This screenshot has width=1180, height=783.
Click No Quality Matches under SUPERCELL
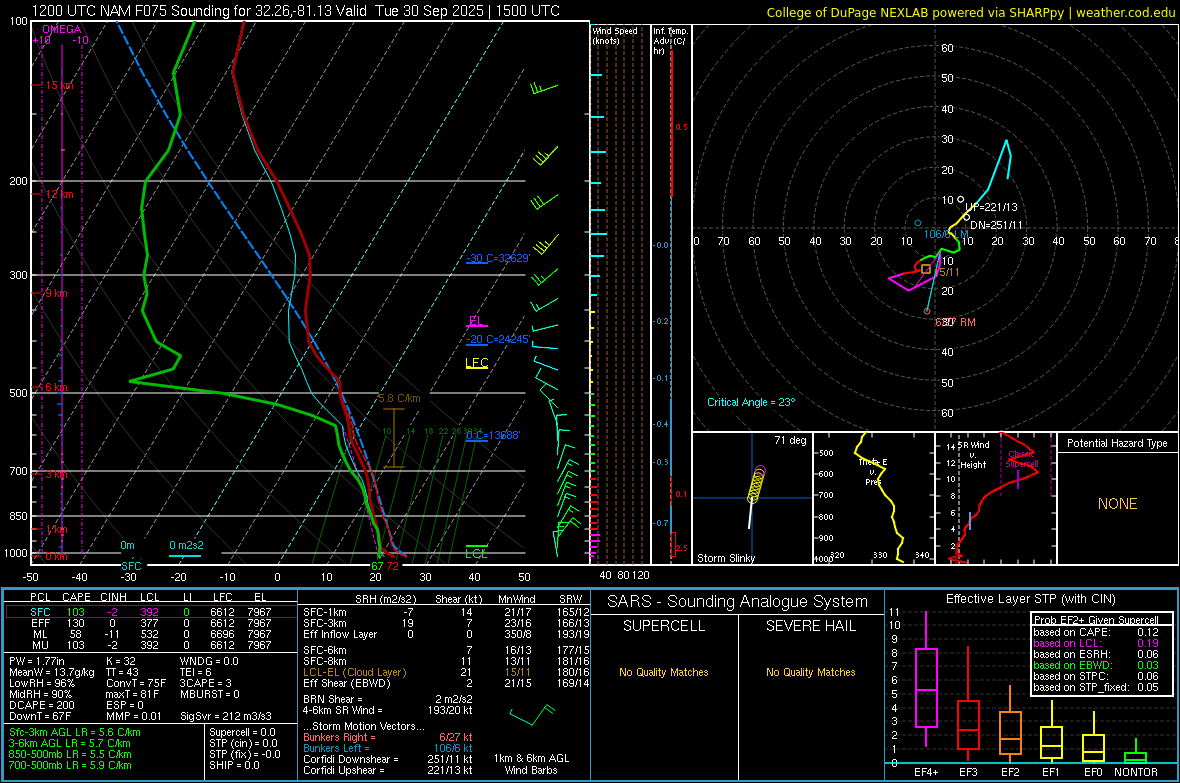(x=664, y=672)
